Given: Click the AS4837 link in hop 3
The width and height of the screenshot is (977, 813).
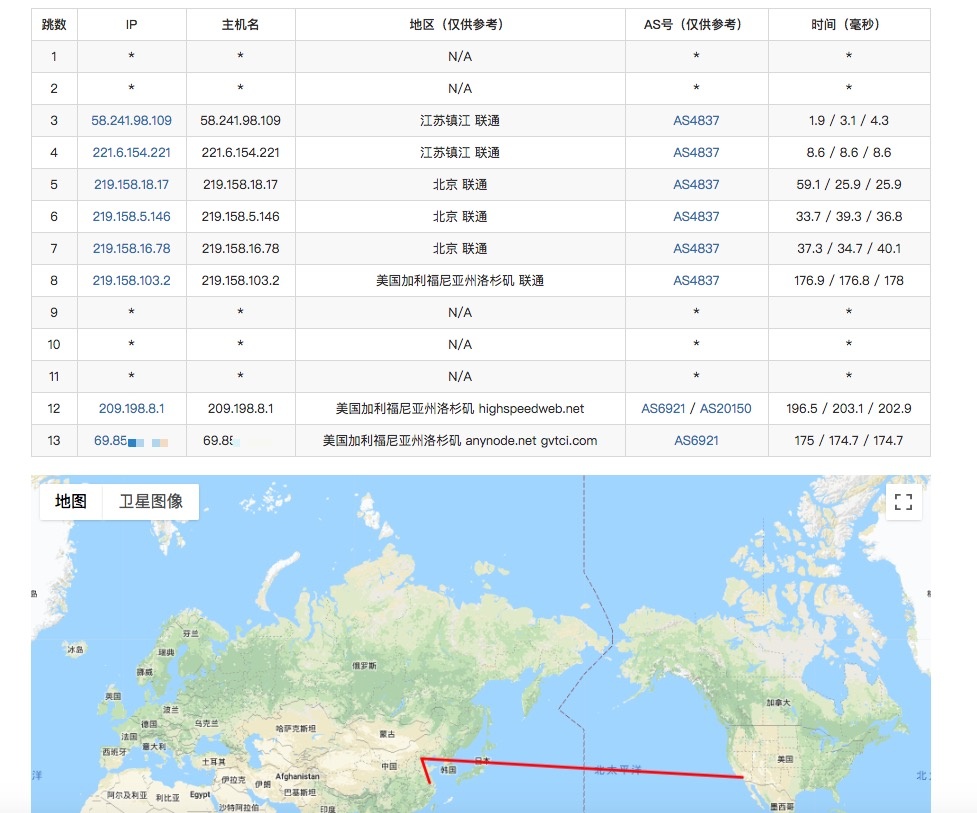Looking at the screenshot, I should [x=696, y=121].
